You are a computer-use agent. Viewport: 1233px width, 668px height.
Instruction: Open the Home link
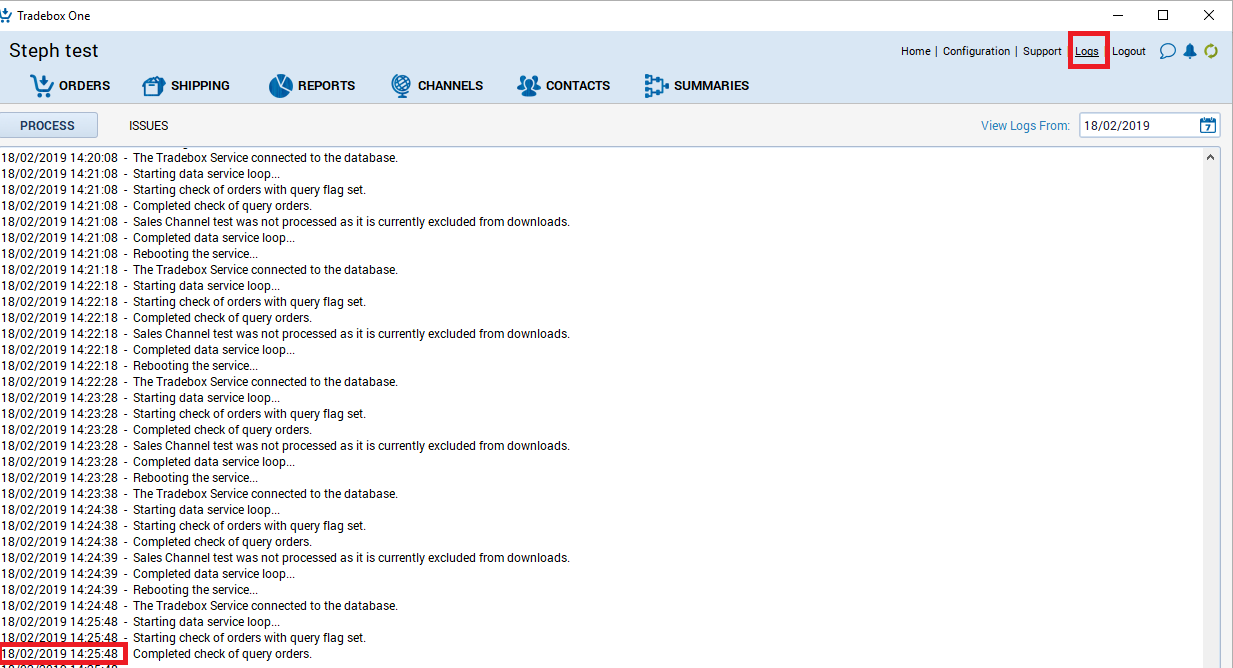click(x=915, y=51)
